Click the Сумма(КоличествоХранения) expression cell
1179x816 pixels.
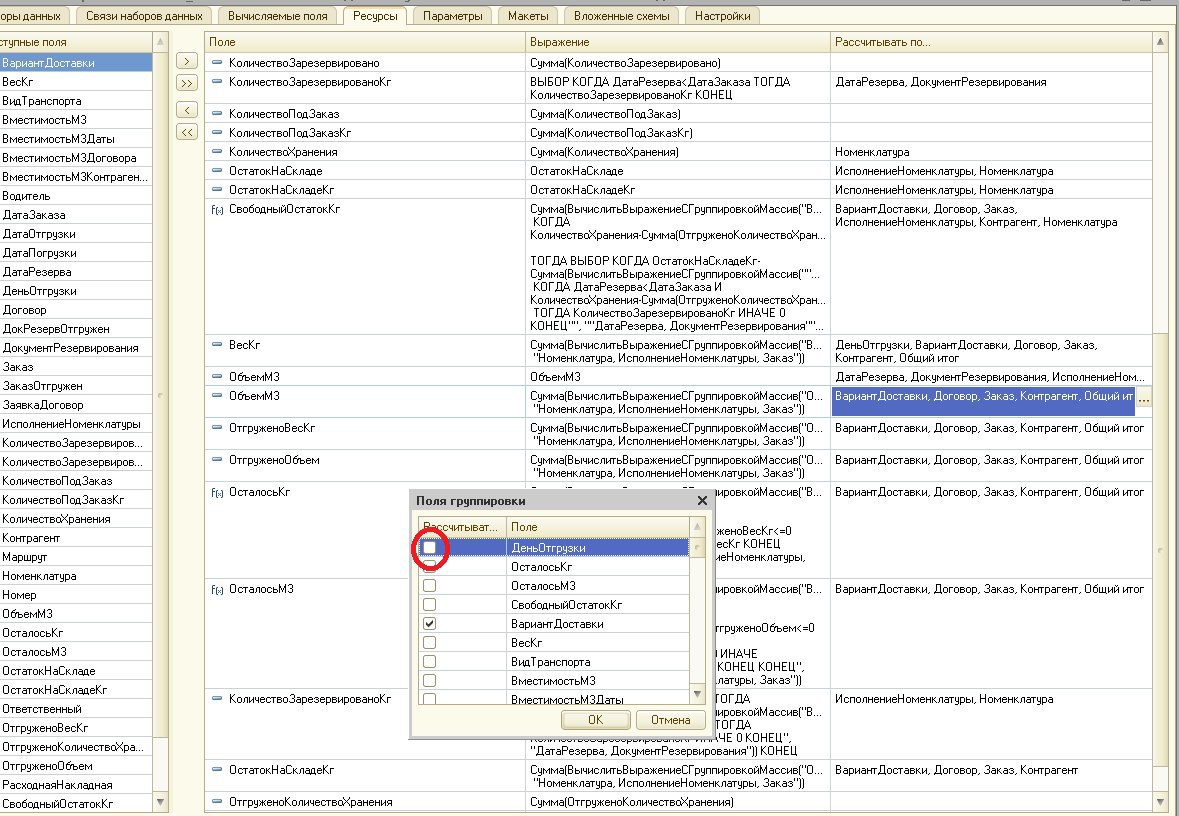677,152
